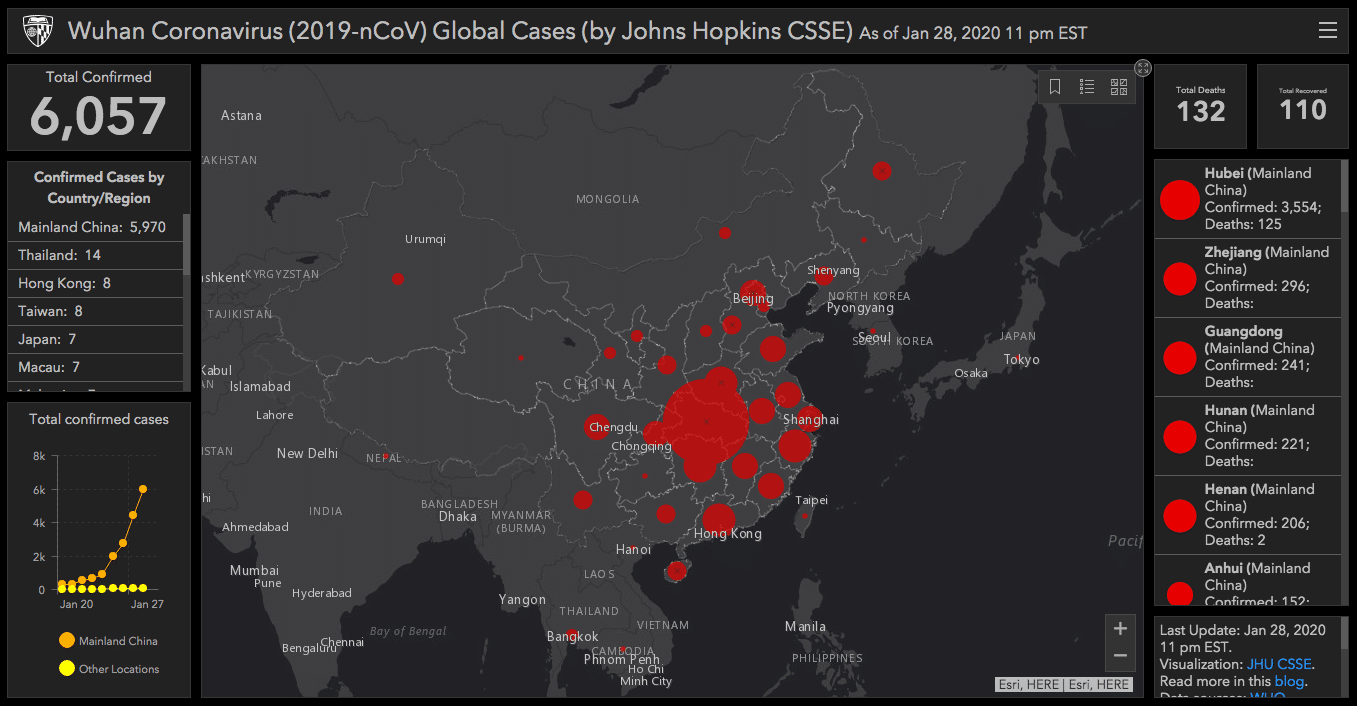Zoom out with the minus button

(x=1120, y=656)
